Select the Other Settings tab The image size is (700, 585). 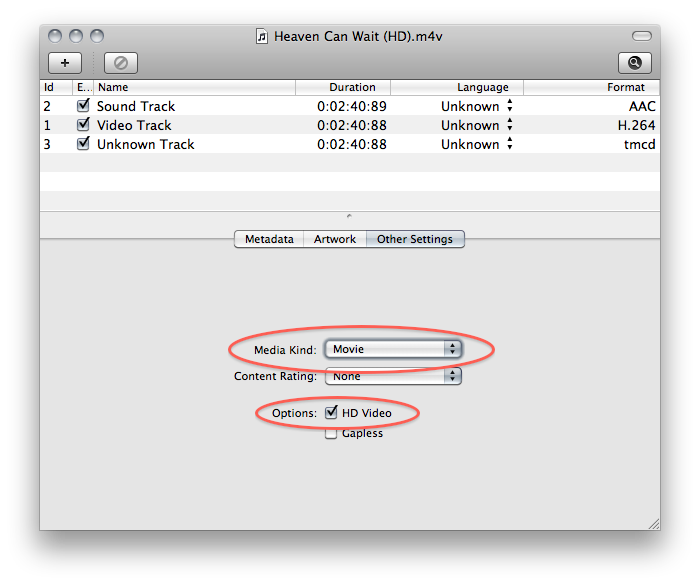(415, 239)
